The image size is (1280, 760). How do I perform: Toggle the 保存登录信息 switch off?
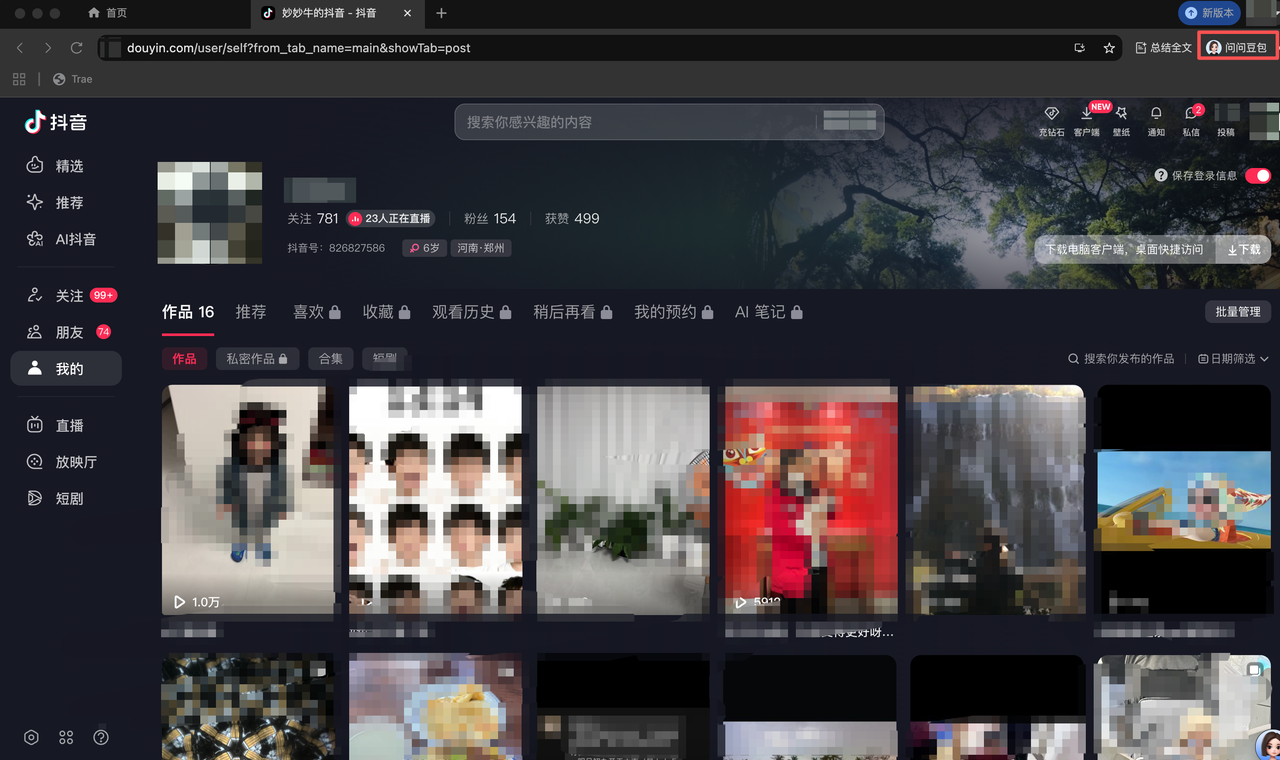point(1257,176)
